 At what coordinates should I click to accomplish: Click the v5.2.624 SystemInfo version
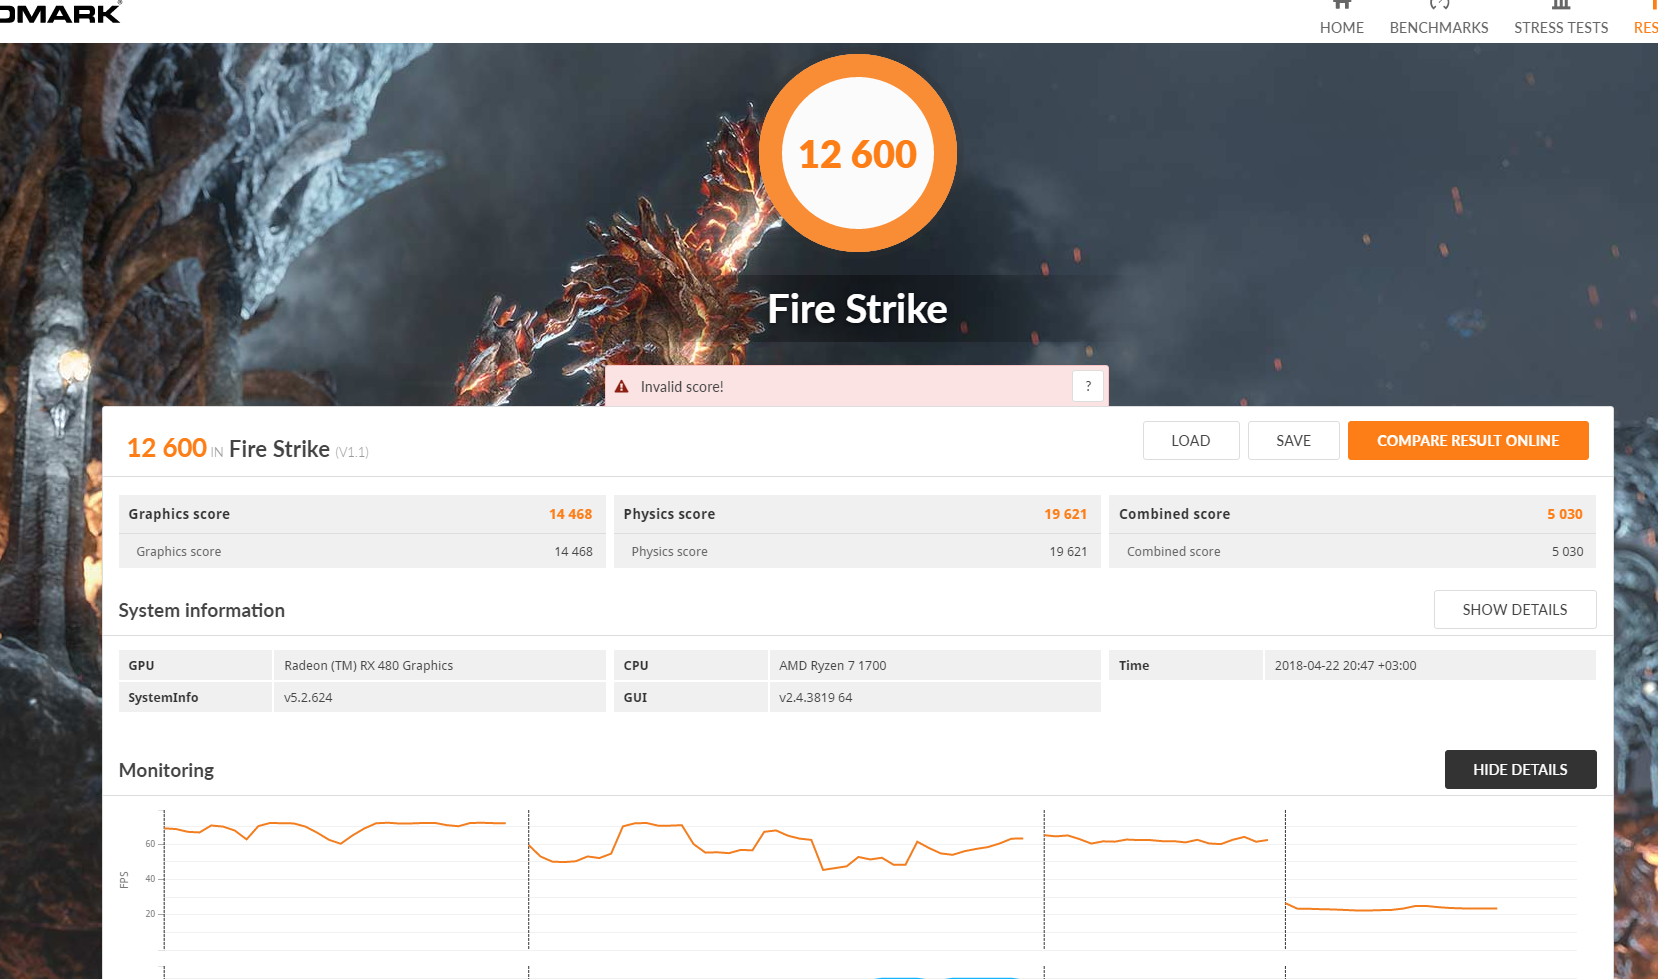click(x=308, y=698)
